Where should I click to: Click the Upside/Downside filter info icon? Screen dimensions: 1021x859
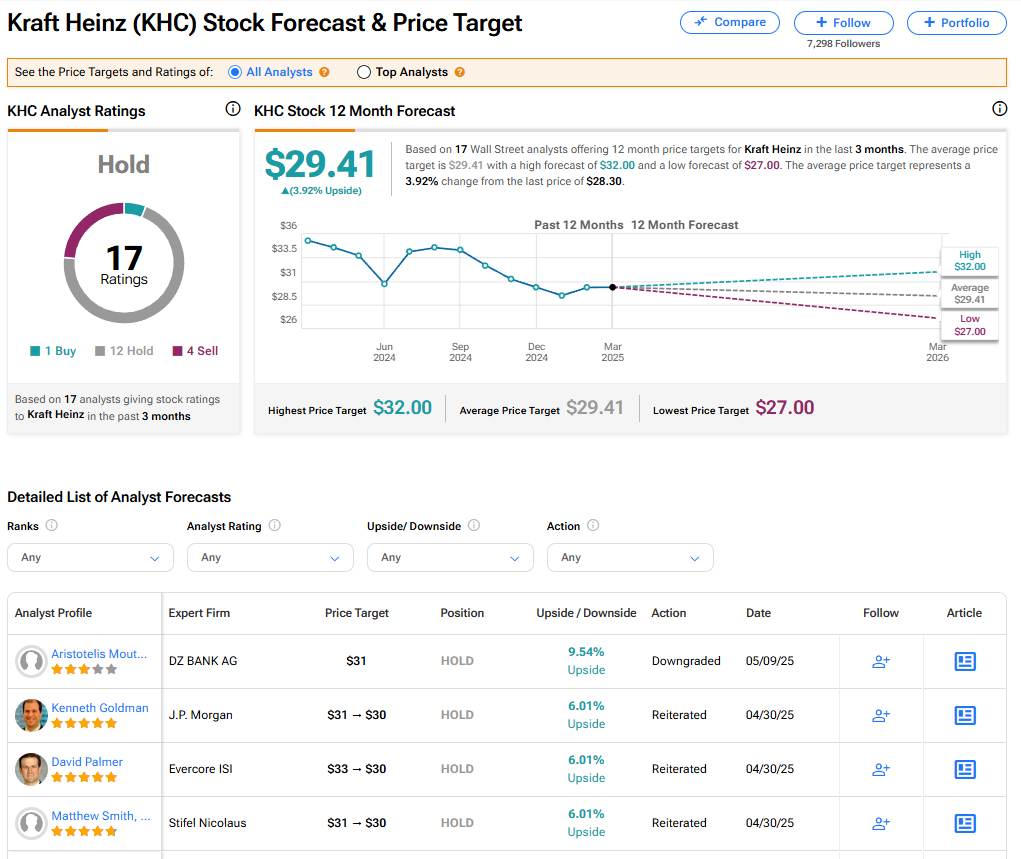click(x=474, y=525)
